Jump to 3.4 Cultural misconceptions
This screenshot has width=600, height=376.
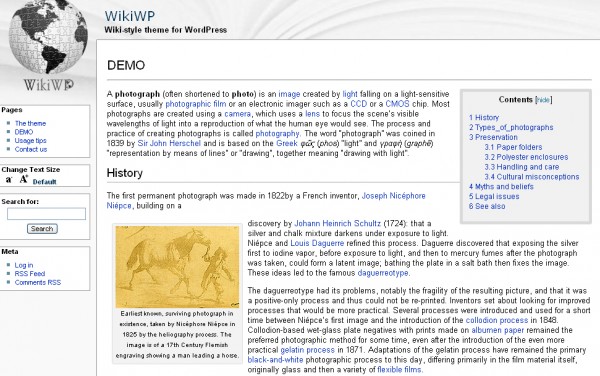click(x=532, y=177)
